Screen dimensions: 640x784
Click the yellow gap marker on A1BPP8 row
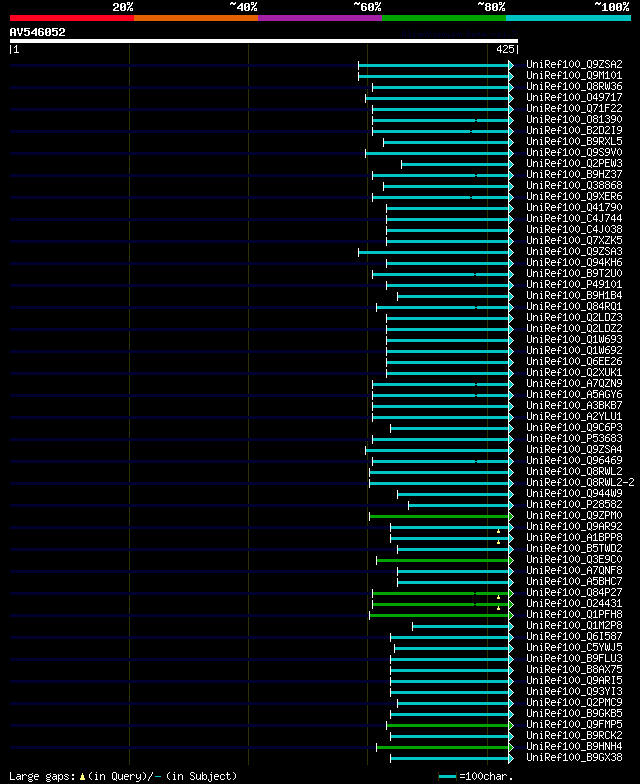498,542
